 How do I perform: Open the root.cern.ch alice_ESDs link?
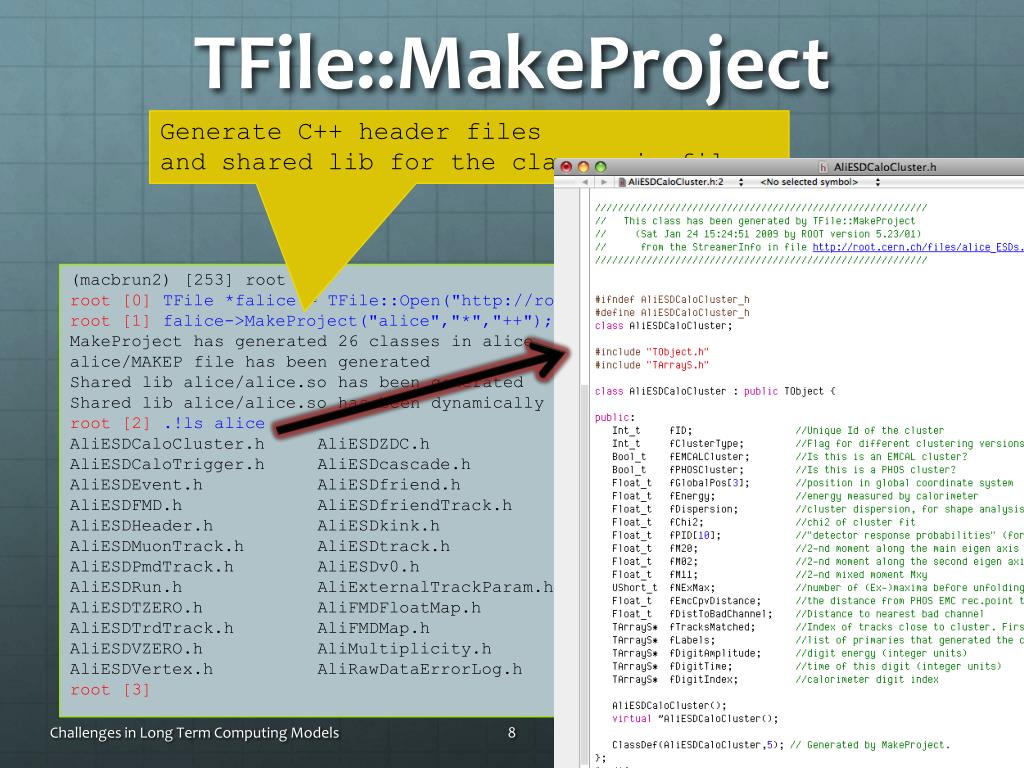918,248
